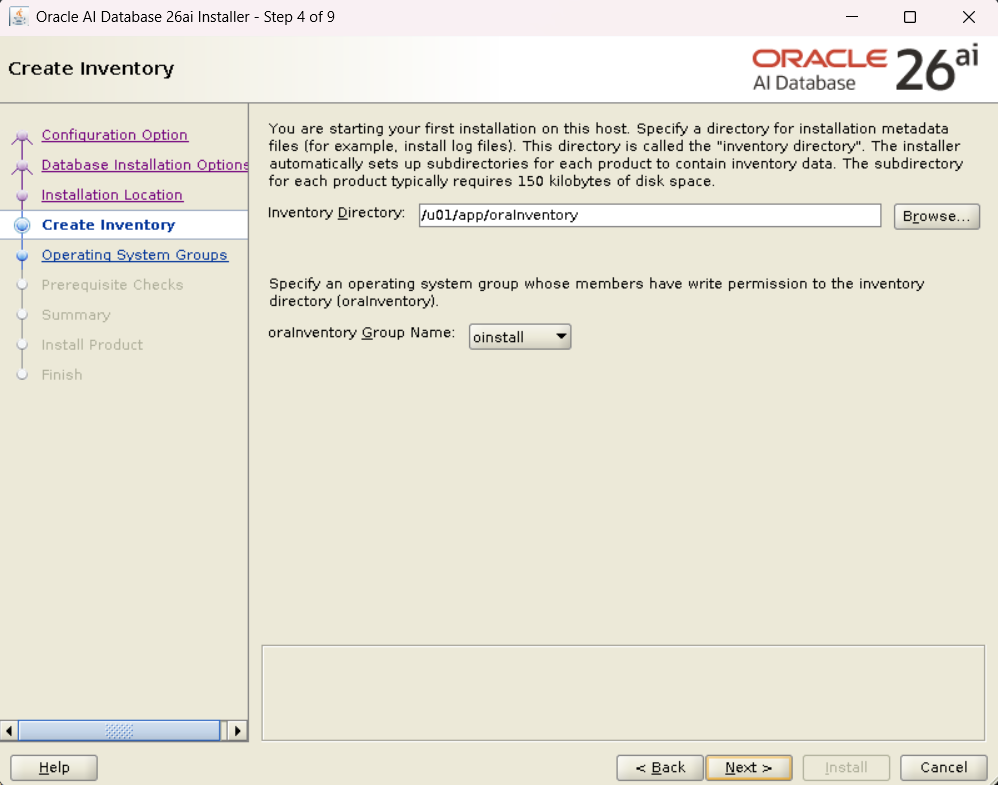The image size is (998, 785).
Task: Click the Java icon in the title bar
Action: [x=18, y=17]
